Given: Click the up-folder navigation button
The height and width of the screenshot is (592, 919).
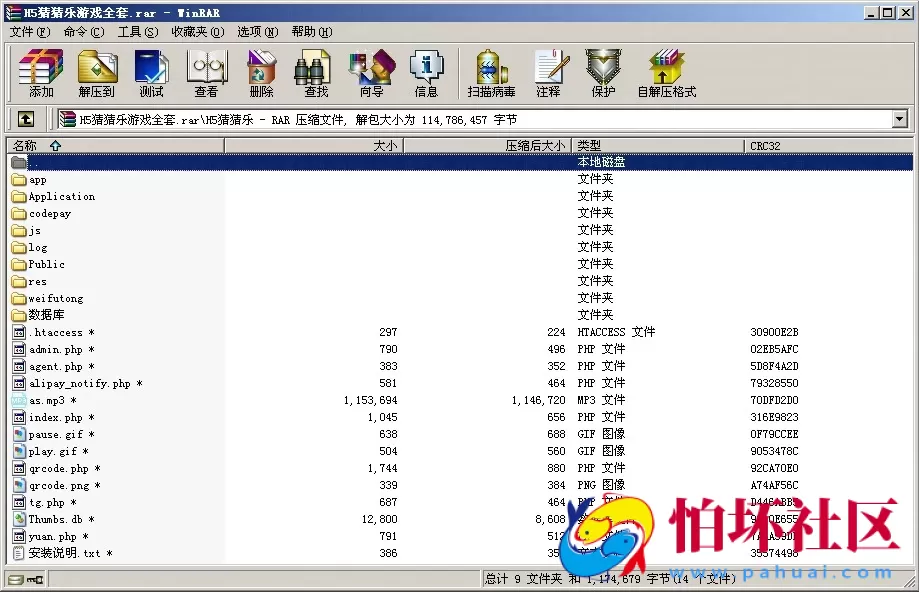Looking at the screenshot, I should [x=25, y=118].
